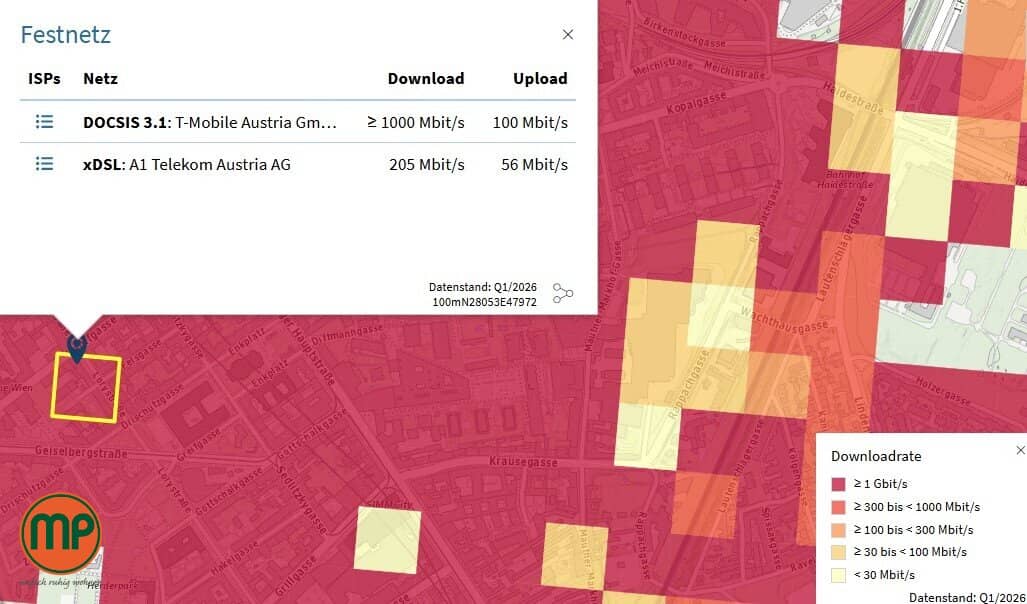The height and width of the screenshot is (604, 1027).
Task: Click the Upload column header
Action: 540,79
